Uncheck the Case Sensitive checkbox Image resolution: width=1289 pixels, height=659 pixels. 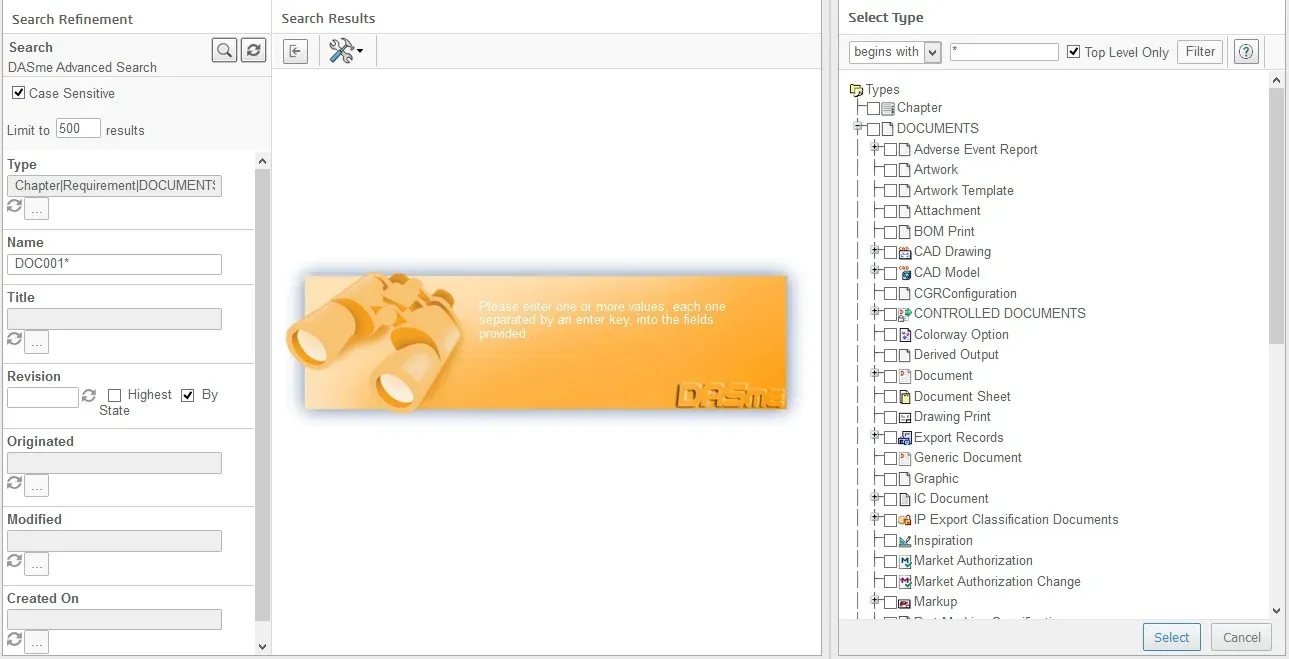coord(18,93)
